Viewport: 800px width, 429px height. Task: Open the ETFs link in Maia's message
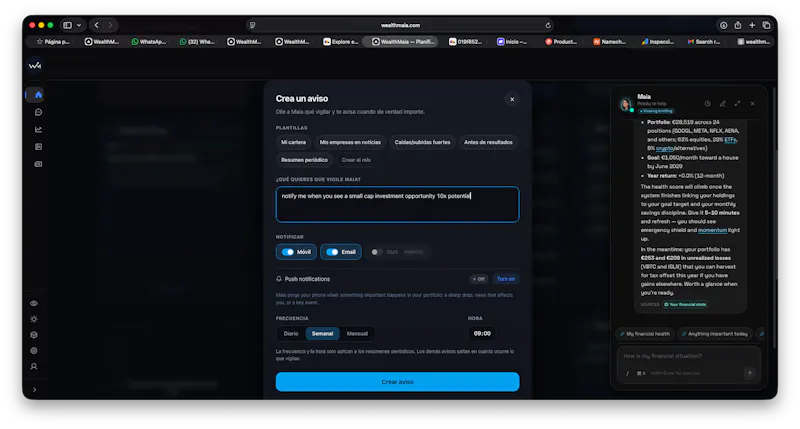[731, 140]
